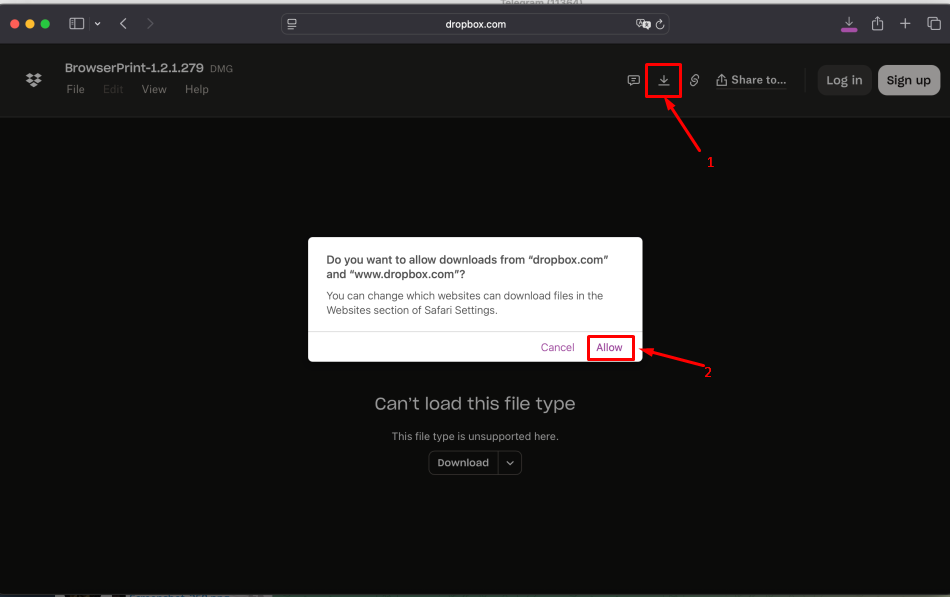Open Safari share menu
This screenshot has width=950, height=597.
point(877,24)
